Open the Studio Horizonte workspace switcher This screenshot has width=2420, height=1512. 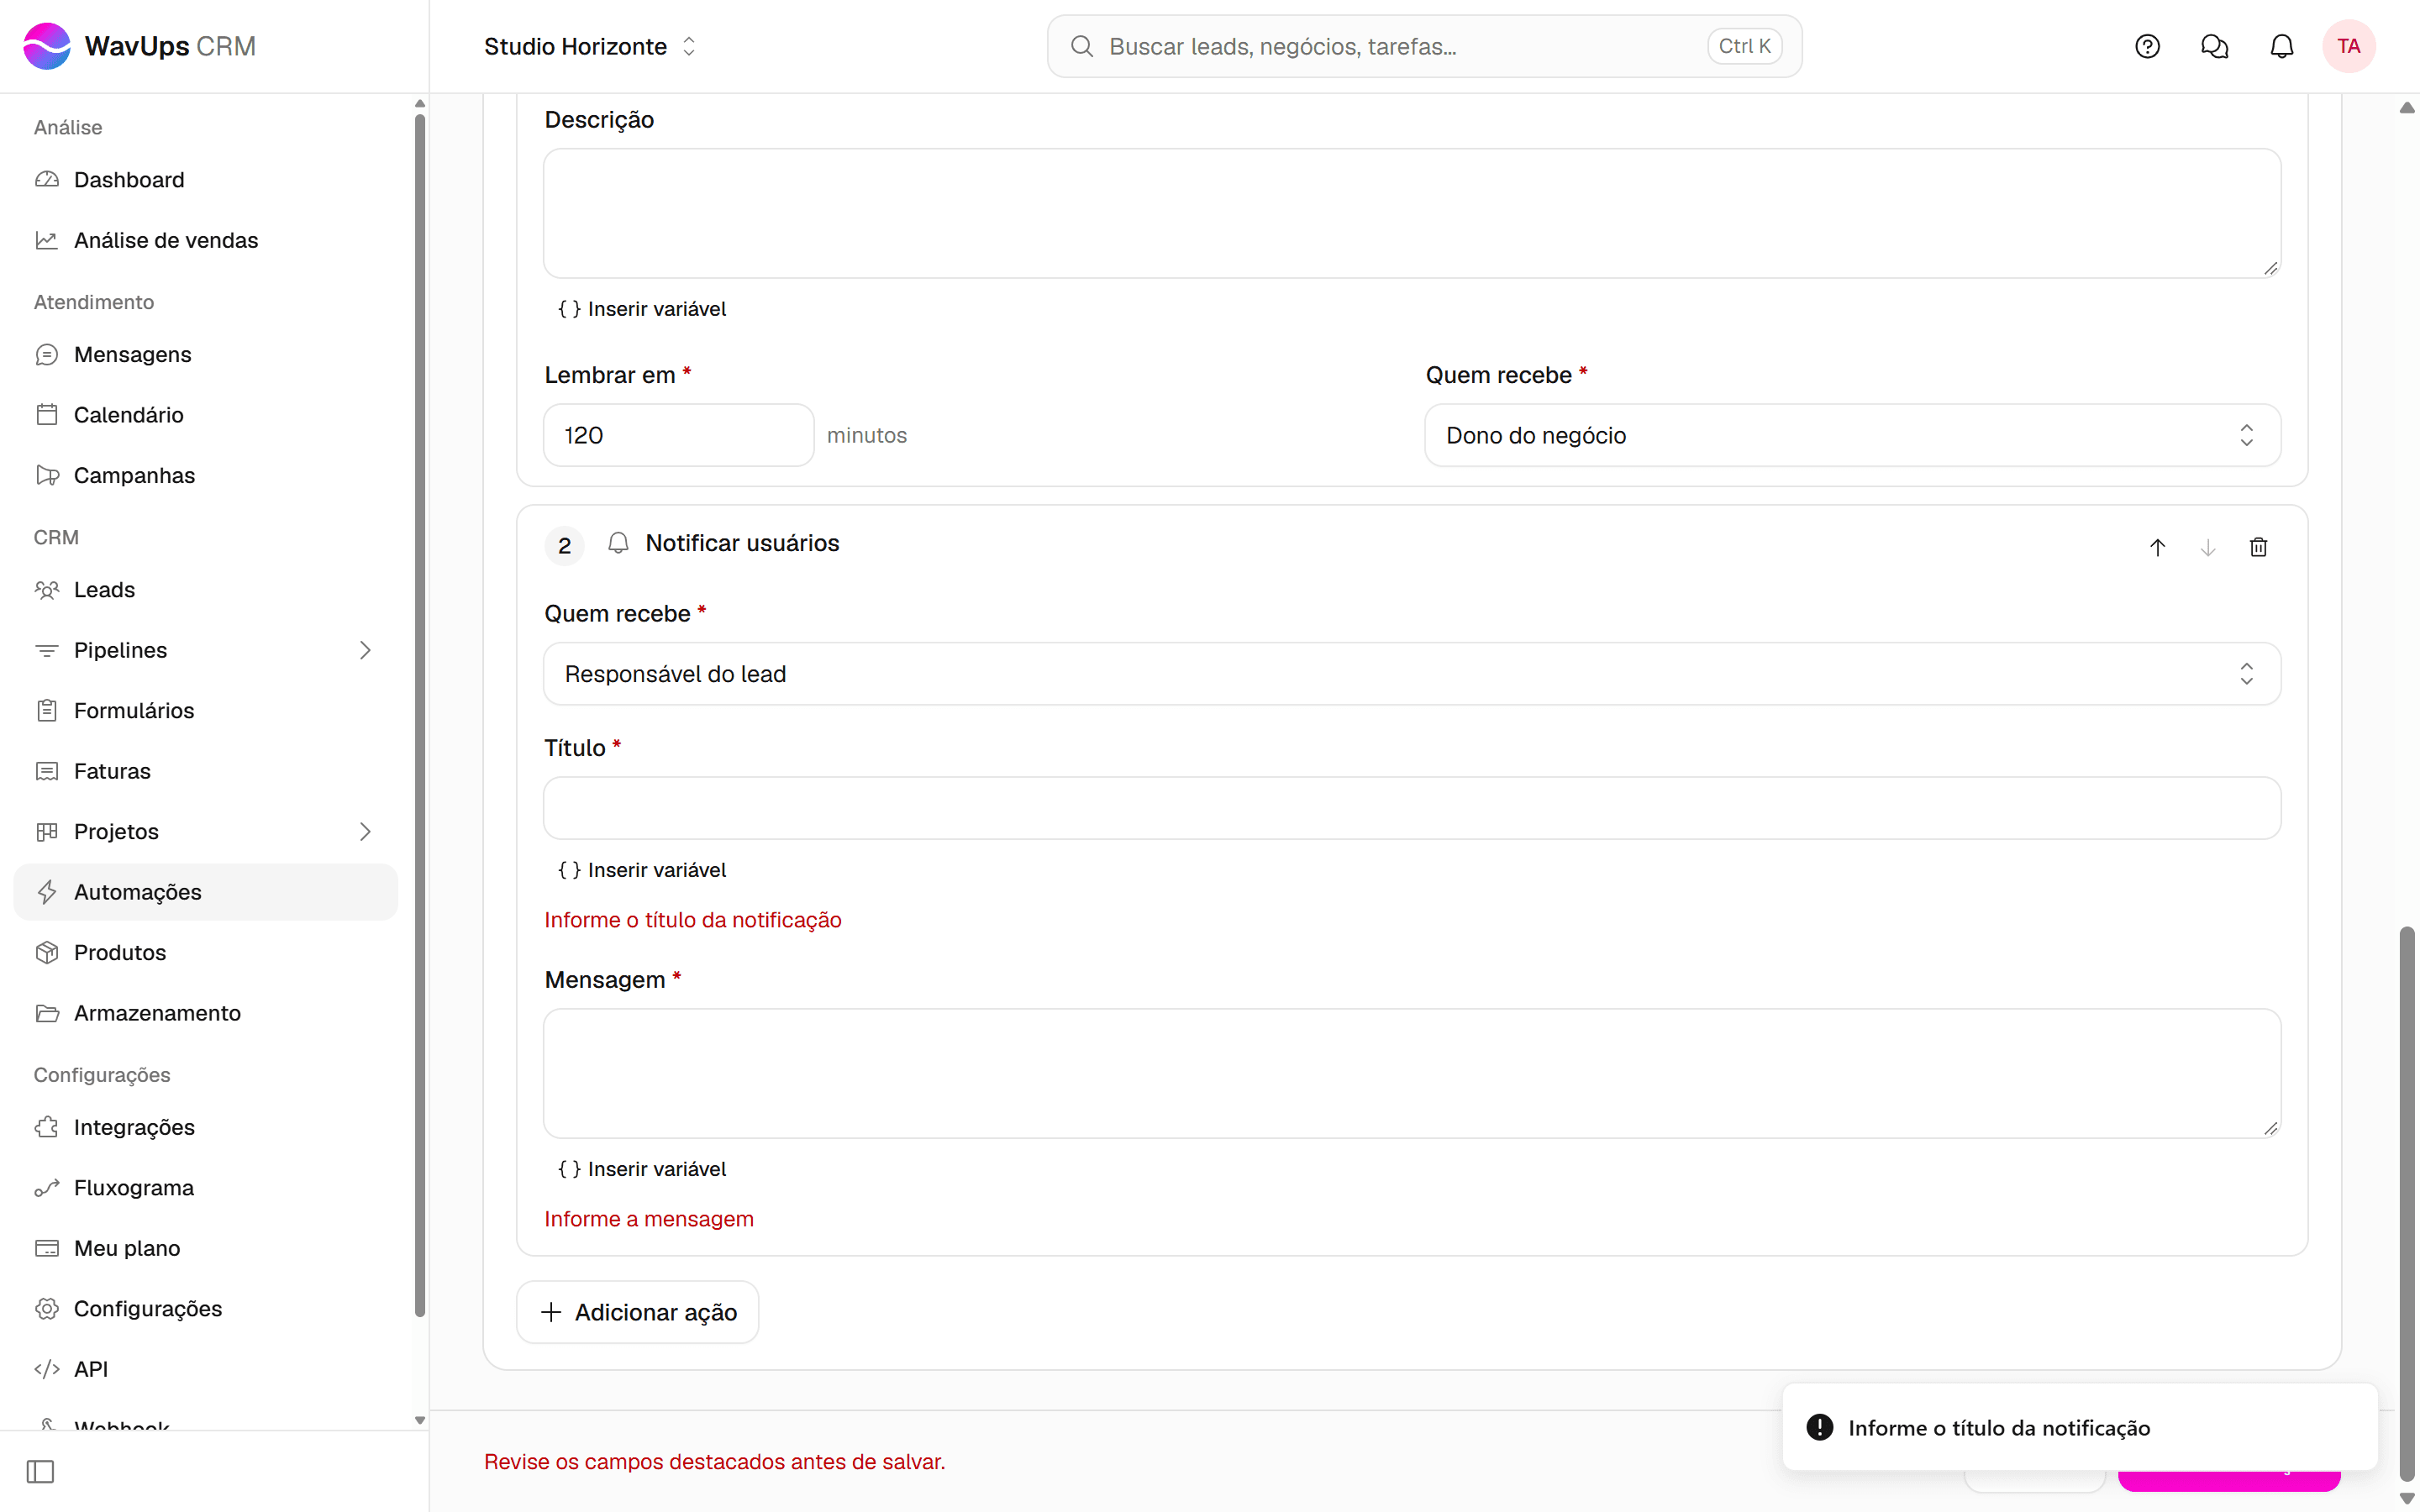pos(590,46)
